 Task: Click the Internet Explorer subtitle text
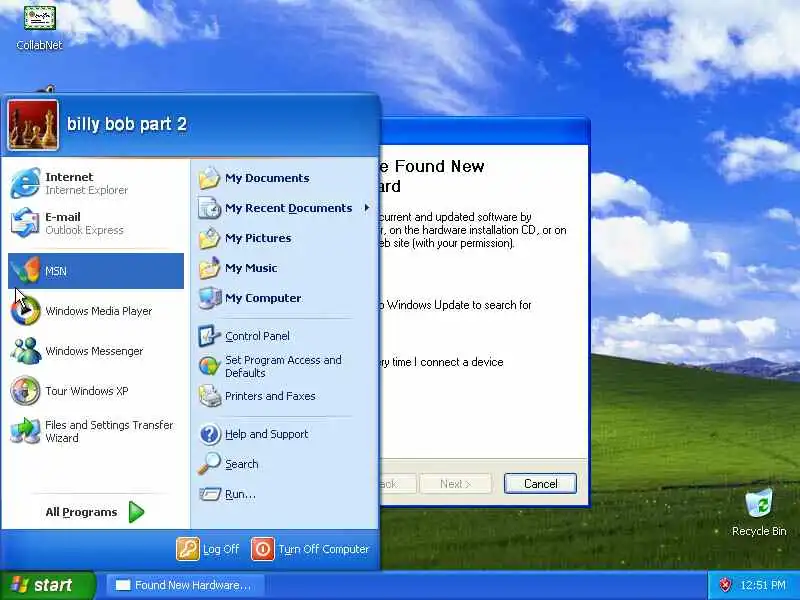(x=87, y=190)
